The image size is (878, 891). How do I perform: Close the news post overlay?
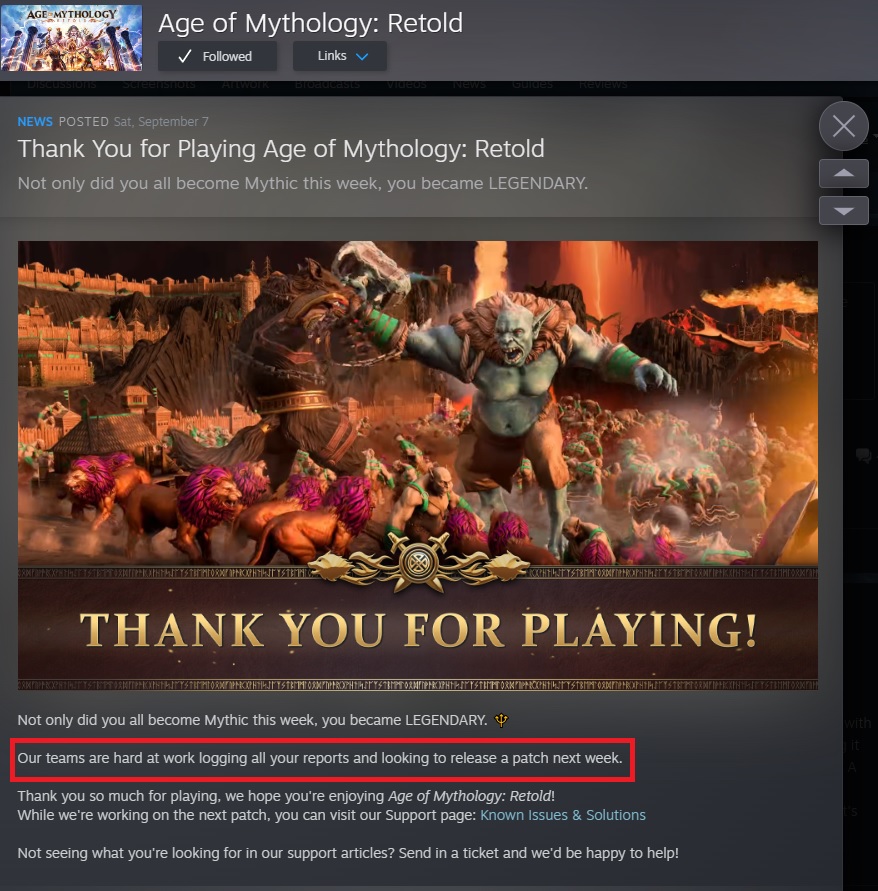coord(843,126)
